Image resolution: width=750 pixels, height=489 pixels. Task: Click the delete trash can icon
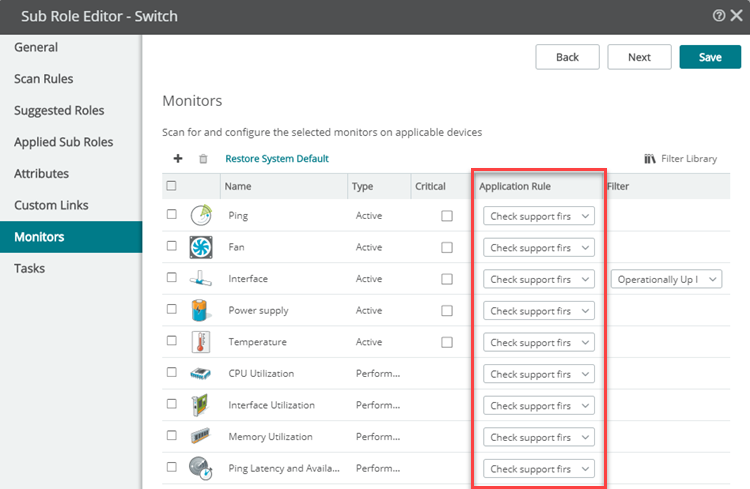tap(203, 159)
